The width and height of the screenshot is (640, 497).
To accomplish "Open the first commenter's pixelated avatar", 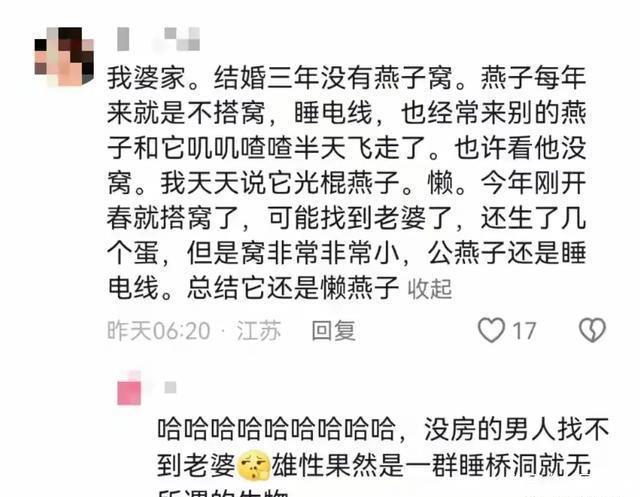I will tap(64, 56).
